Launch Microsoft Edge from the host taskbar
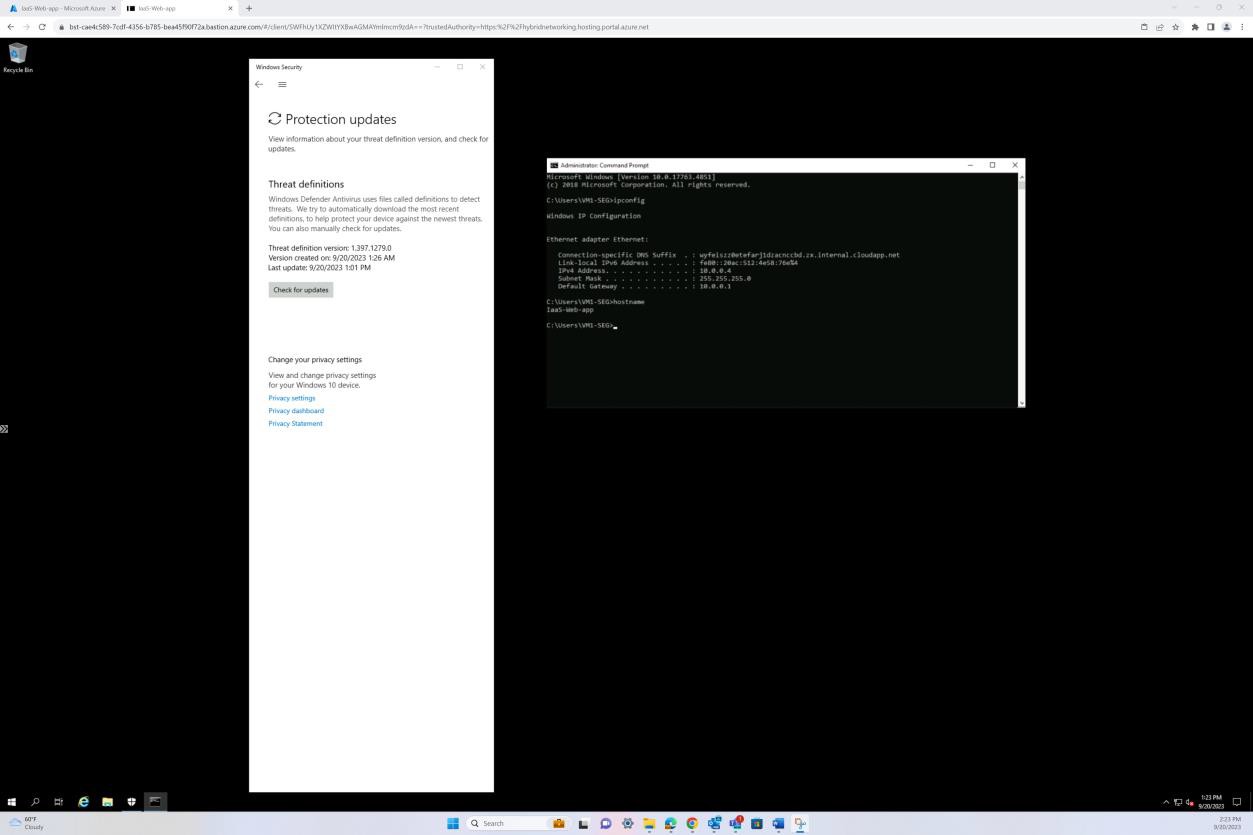Viewport: 1253px width, 835px height. [x=670, y=823]
